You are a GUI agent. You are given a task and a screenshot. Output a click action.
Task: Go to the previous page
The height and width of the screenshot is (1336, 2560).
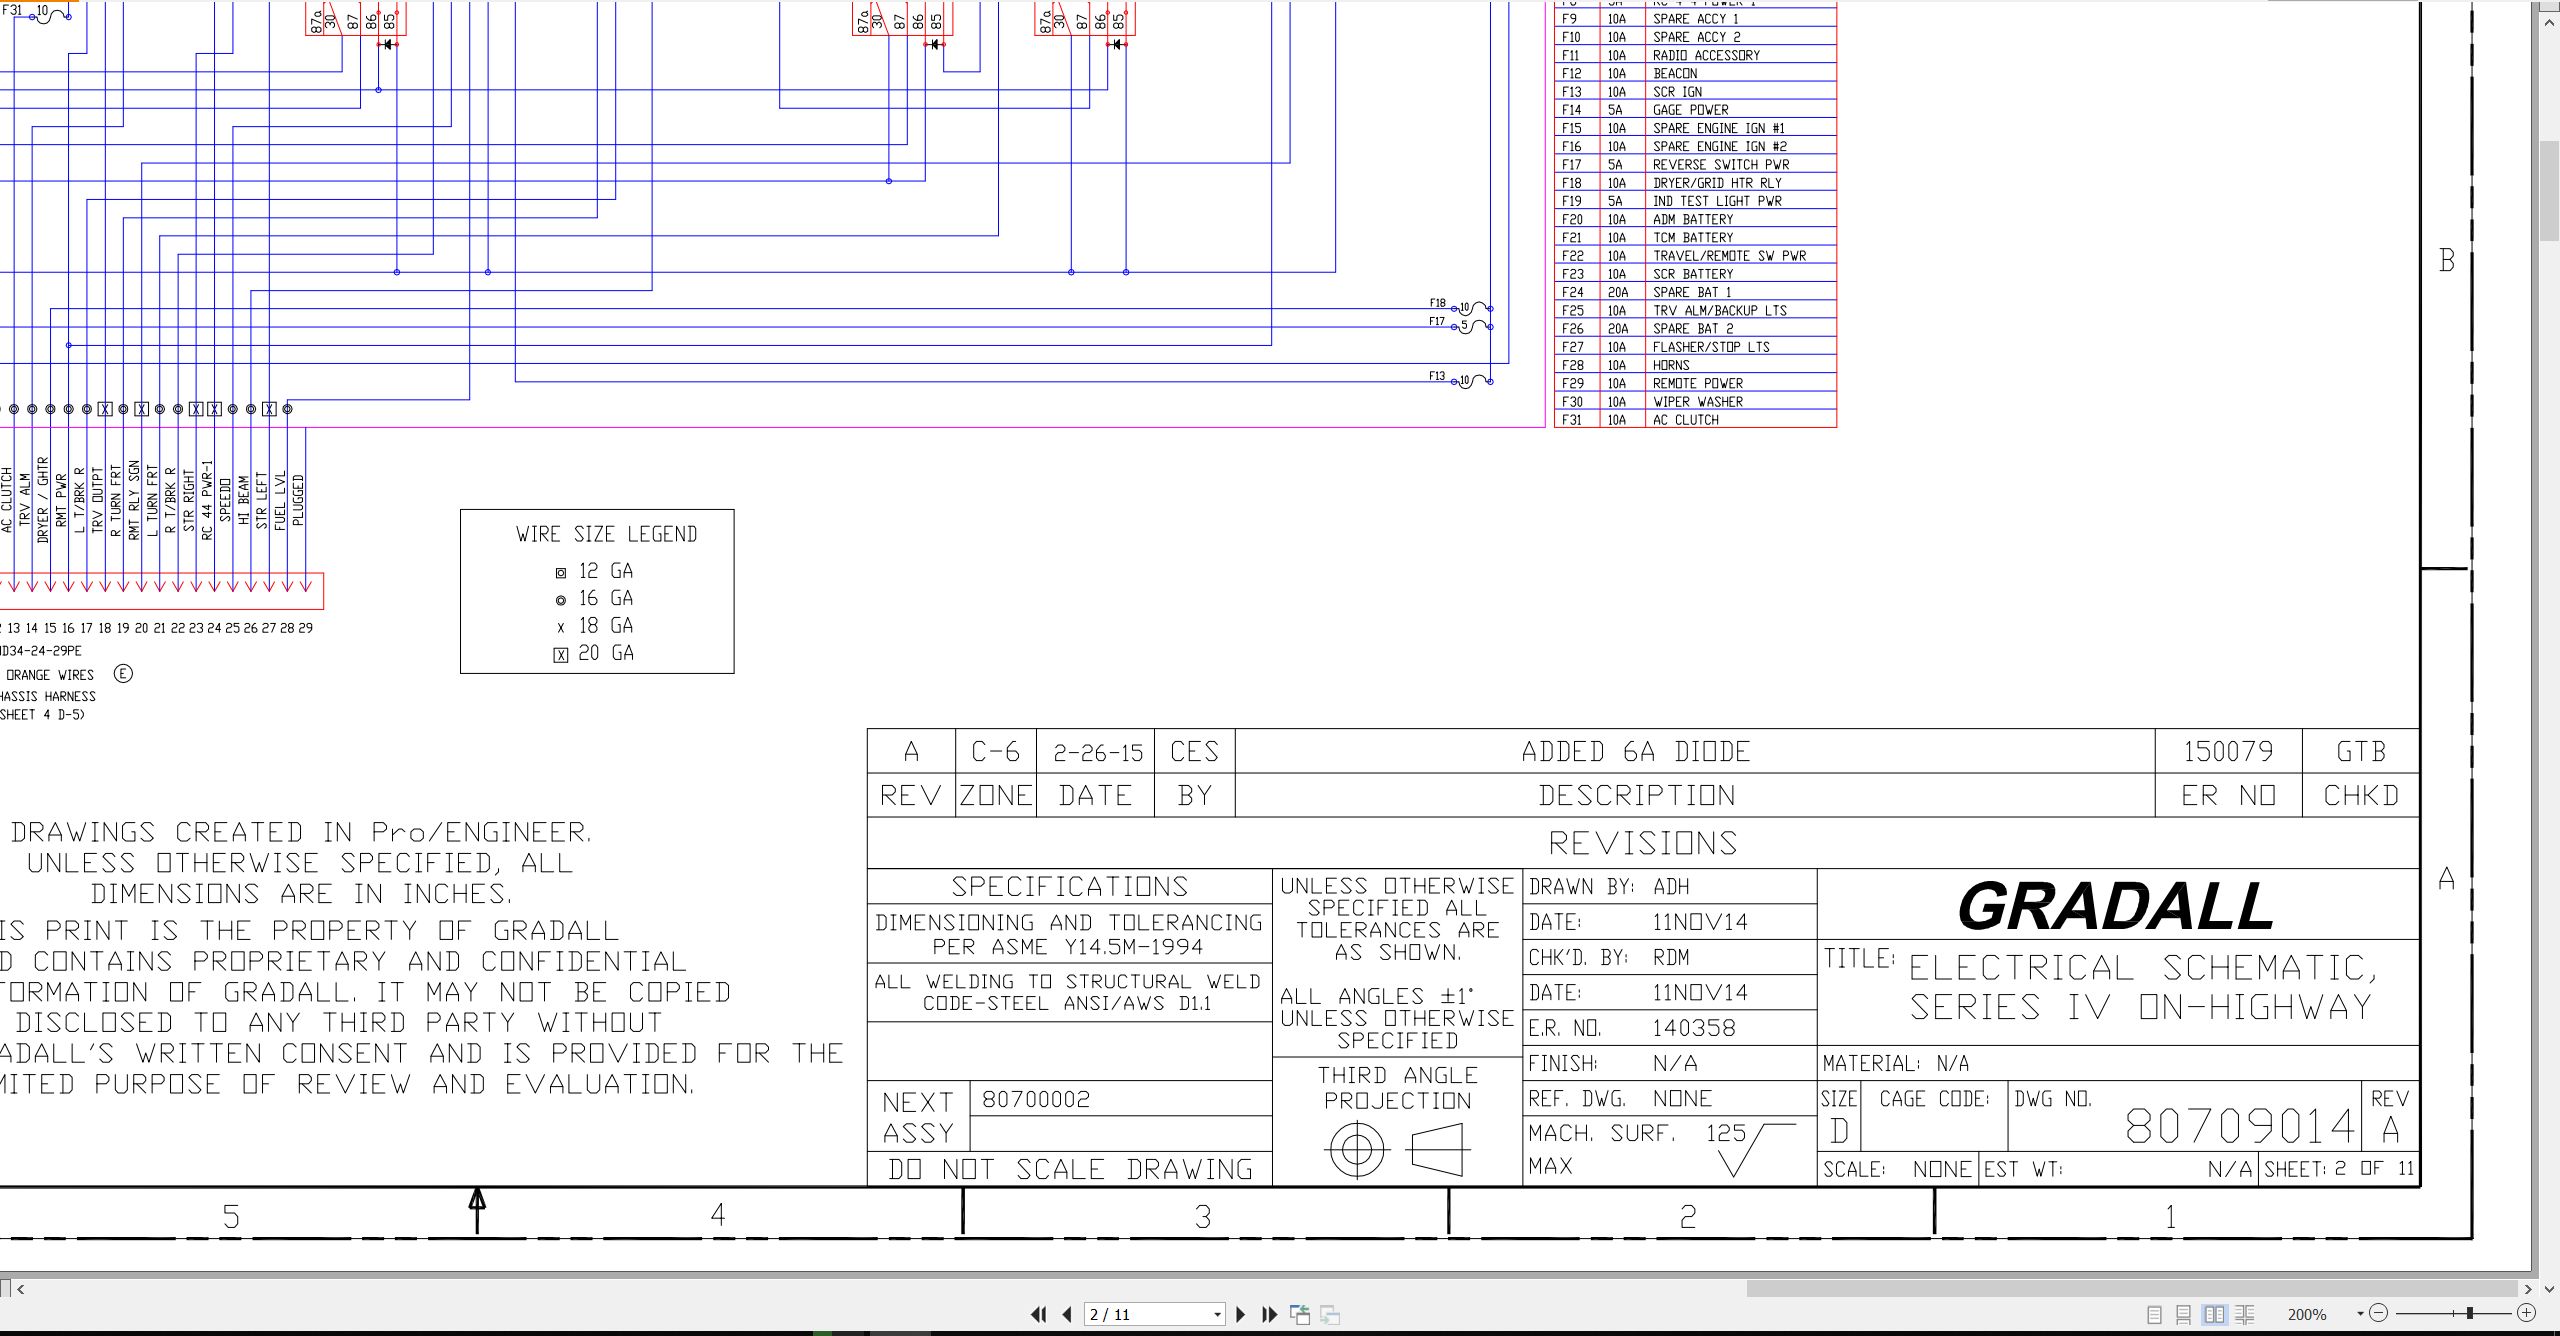coord(1067,1314)
